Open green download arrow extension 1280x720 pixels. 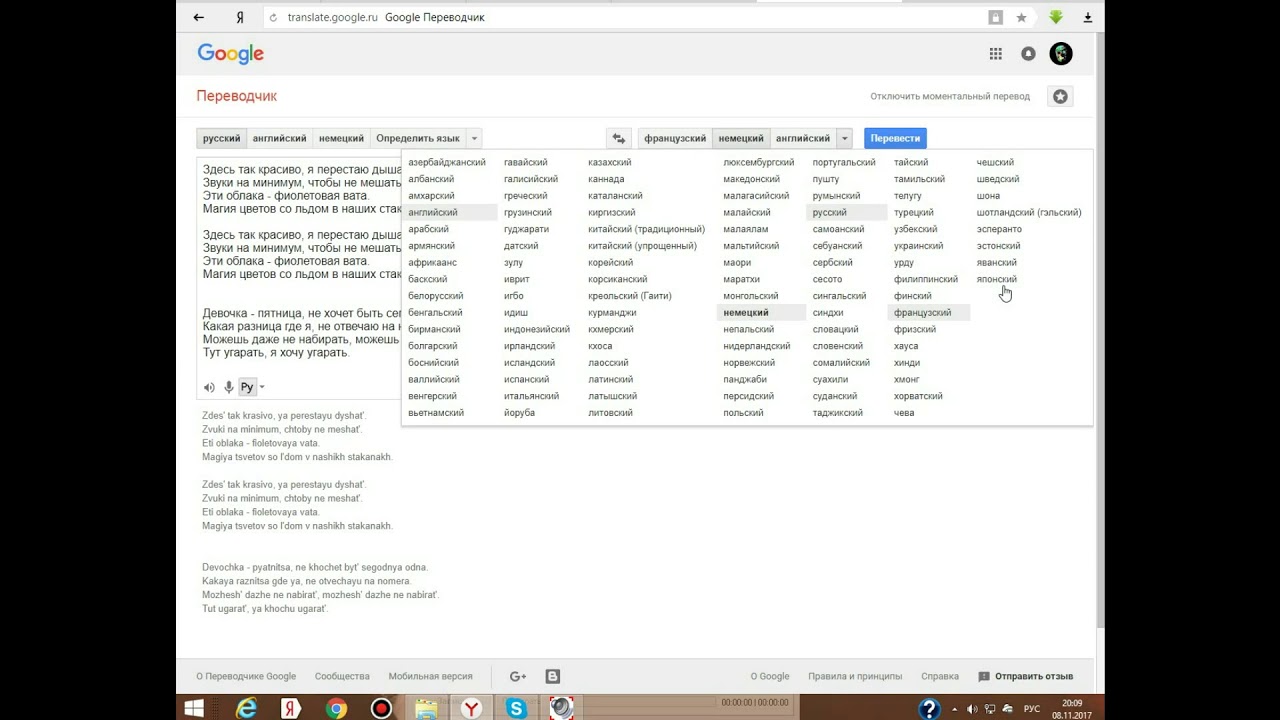[x=1056, y=17]
